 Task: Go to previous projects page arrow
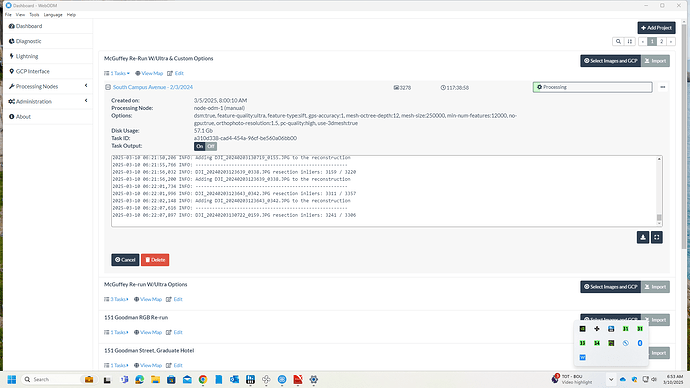[643, 41]
